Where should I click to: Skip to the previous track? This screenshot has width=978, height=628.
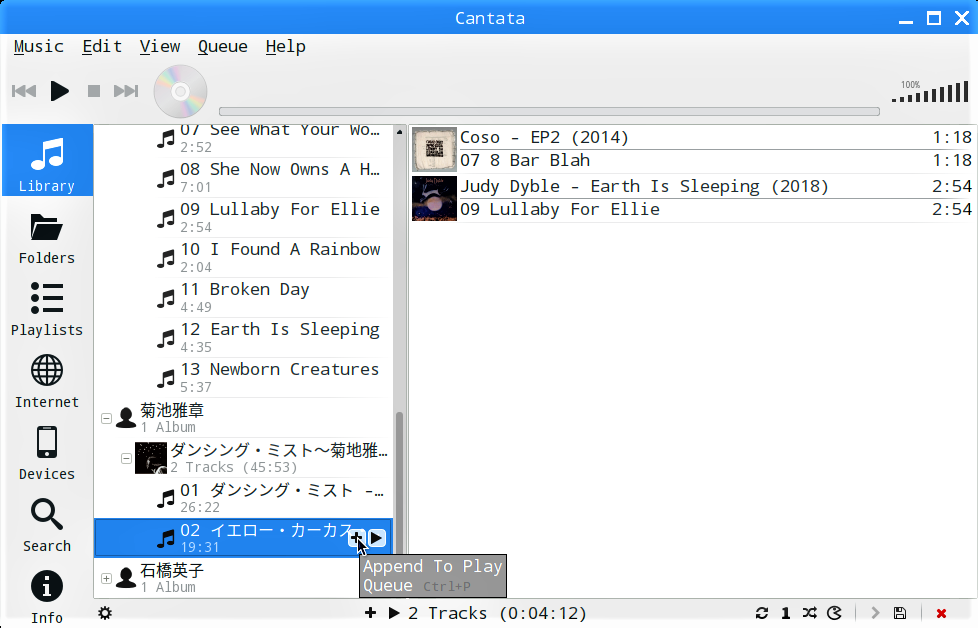[24, 91]
